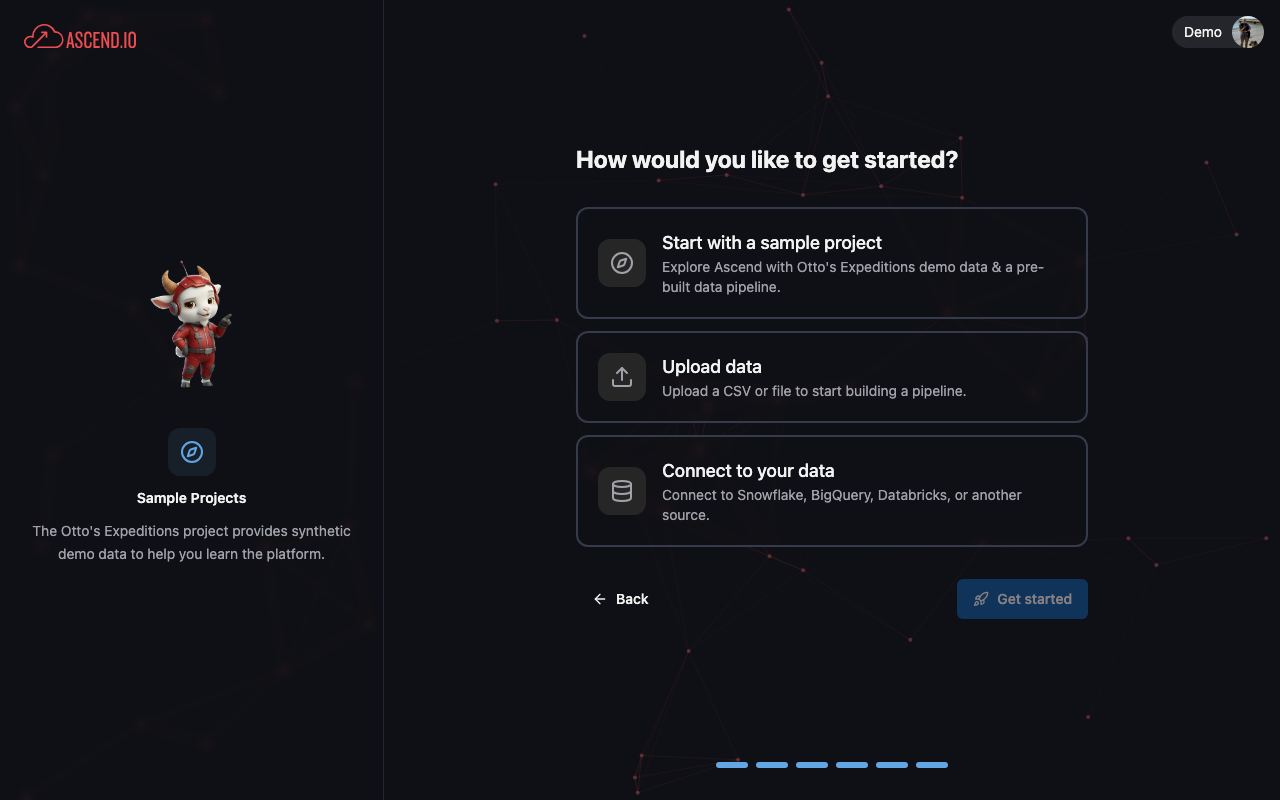Click the first progress indicator dash
The width and height of the screenshot is (1280, 800).
(731, 764)
